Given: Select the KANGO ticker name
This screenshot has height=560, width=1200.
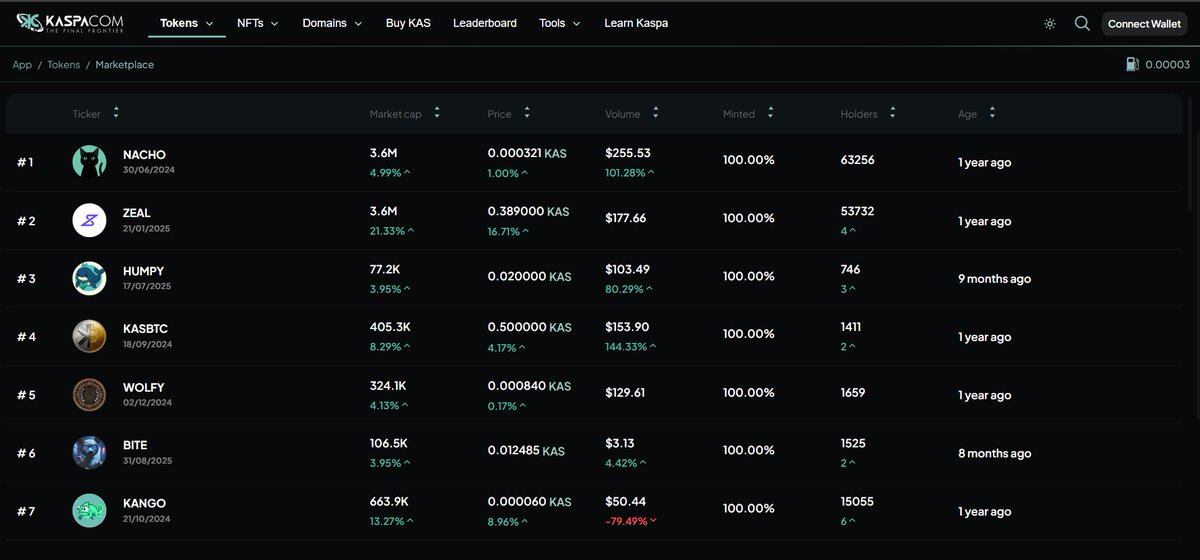Looking at the screenshot, I should [x=144, y=503].
